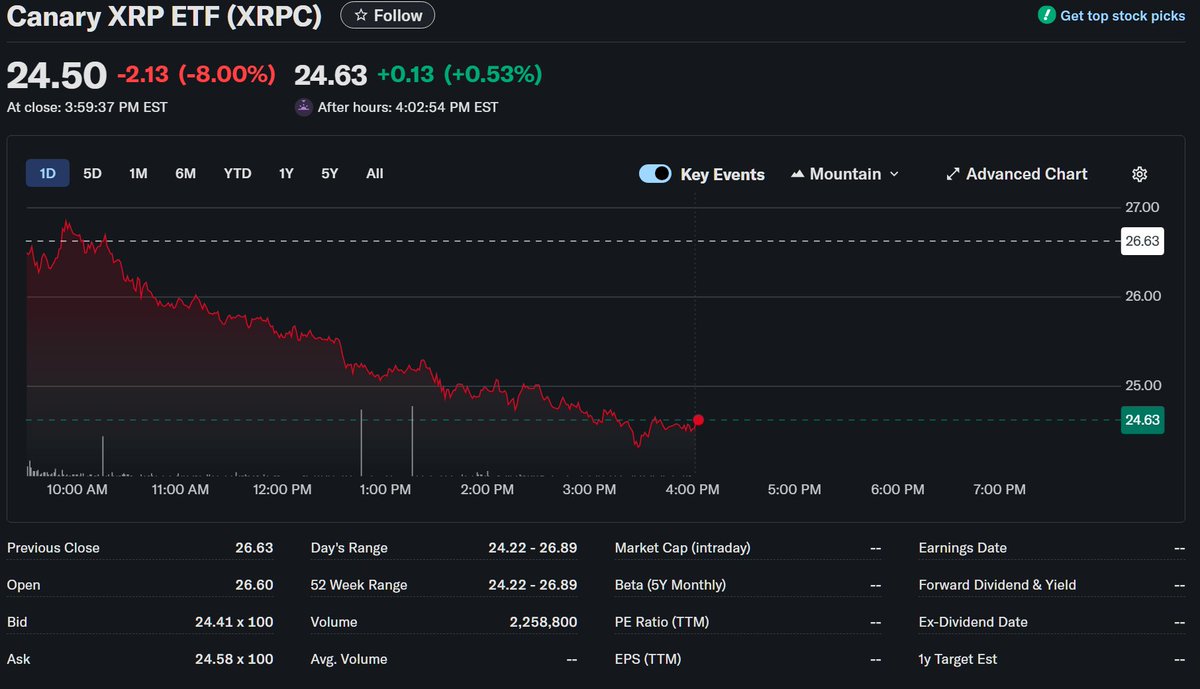Click the 26.63 previous close line label

pyautogui.click(x=1142, y=241)
